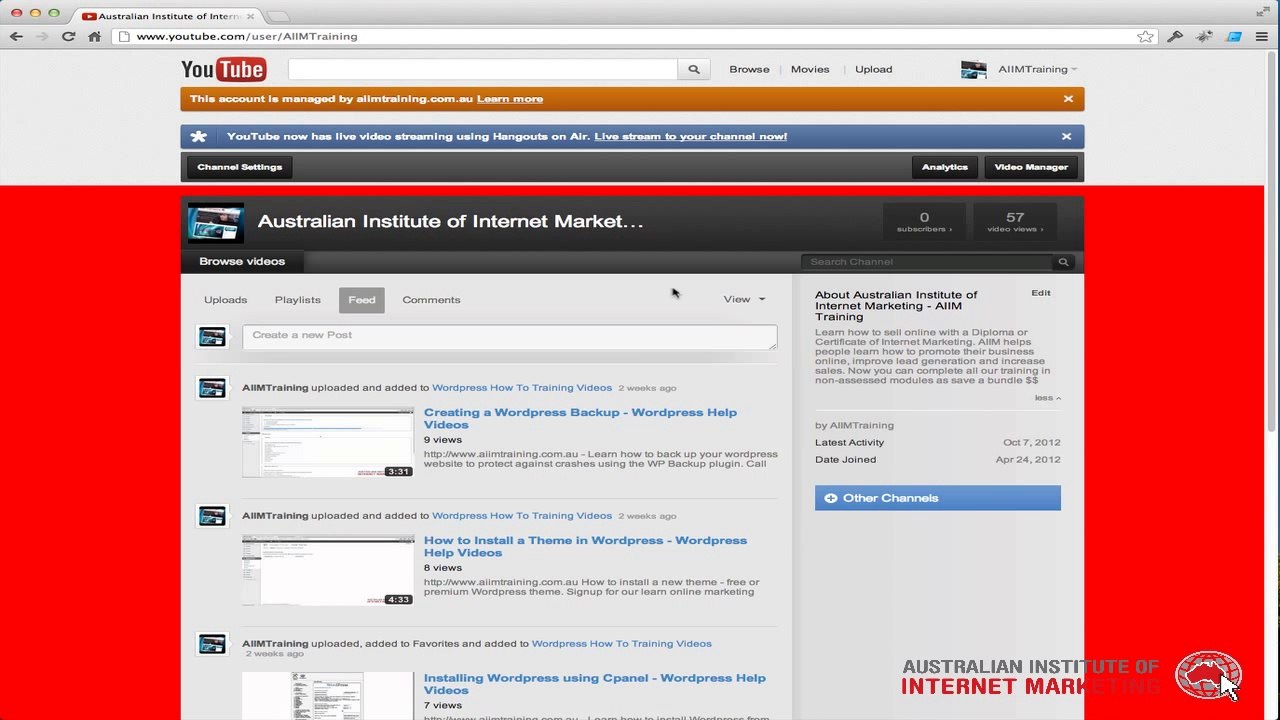Image resolution: width=1280 pixels, height=720 pixels.
Task: Open the video views count box
Action: coord(1015,221)
